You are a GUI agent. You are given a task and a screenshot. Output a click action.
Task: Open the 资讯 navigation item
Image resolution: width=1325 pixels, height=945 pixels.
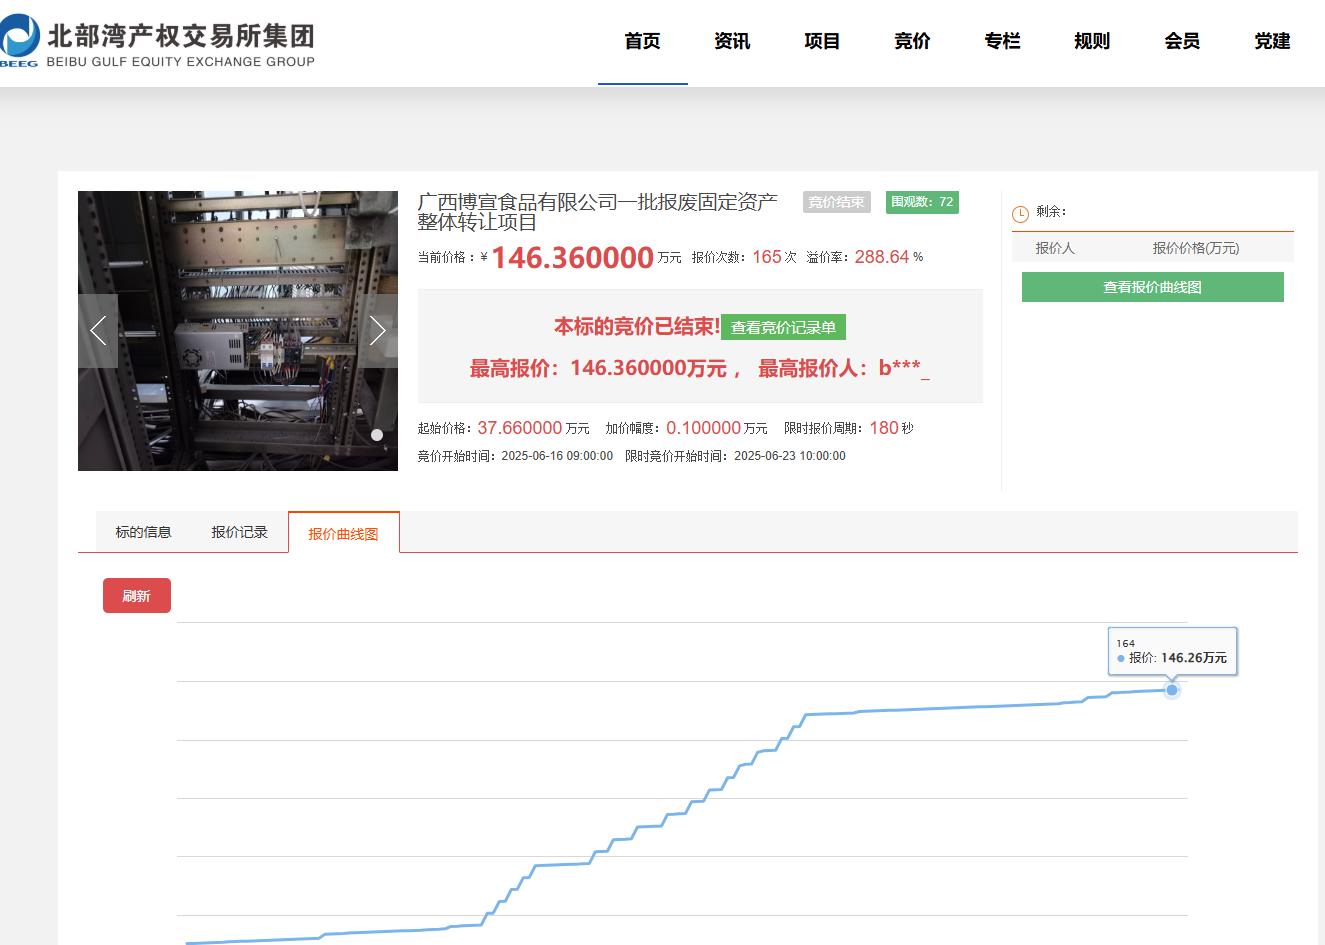(x=732, y=41)
